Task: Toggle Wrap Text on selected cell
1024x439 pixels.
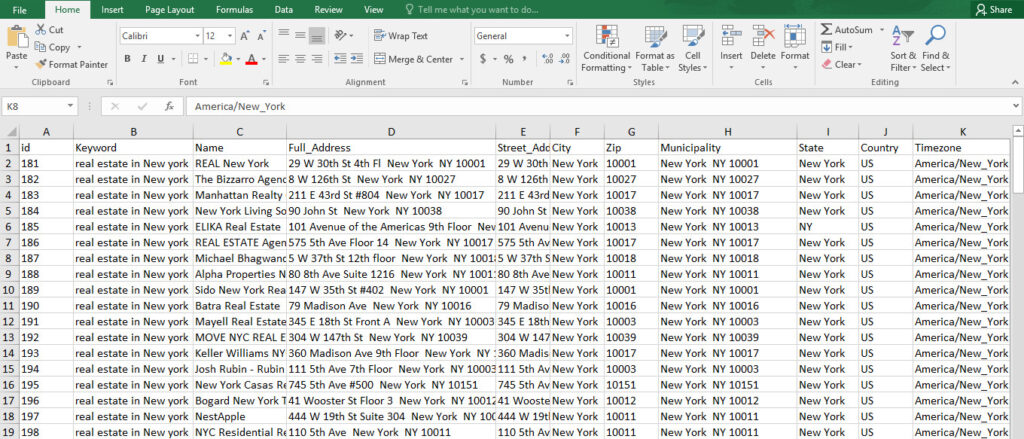Action: tap(401, 36)
